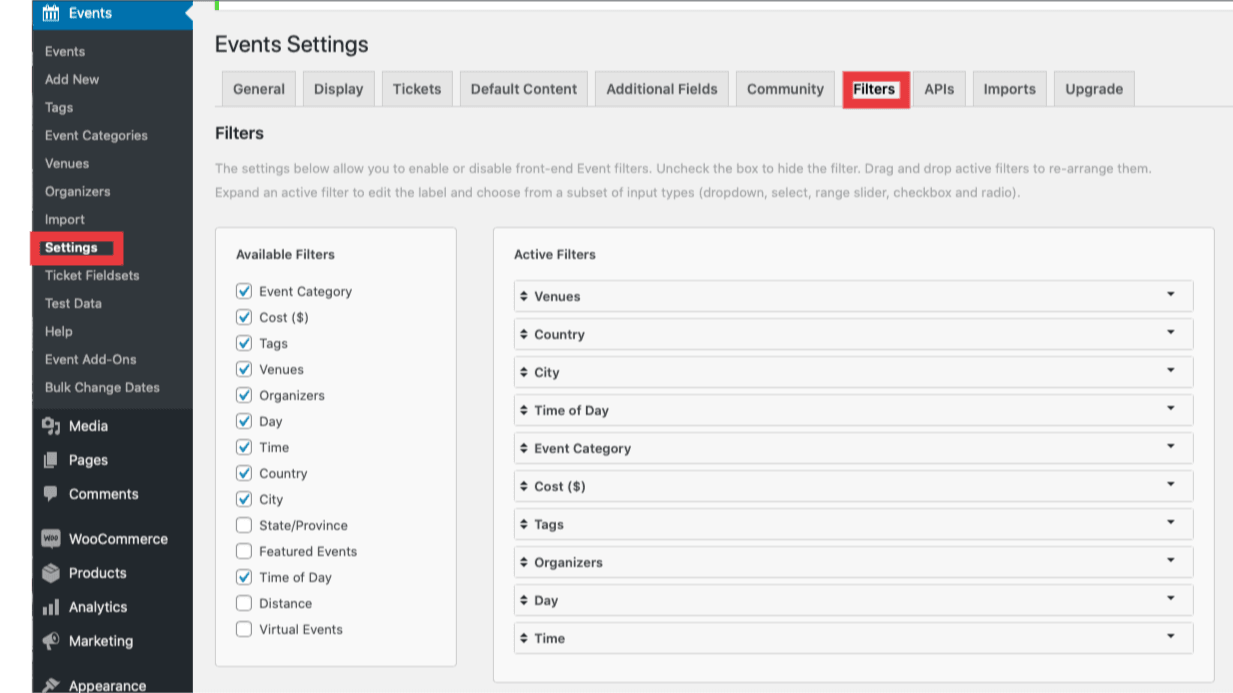Go to Organizers submenu link
The width and height of the screenshot is (1233, 693).
pos(78,191)
